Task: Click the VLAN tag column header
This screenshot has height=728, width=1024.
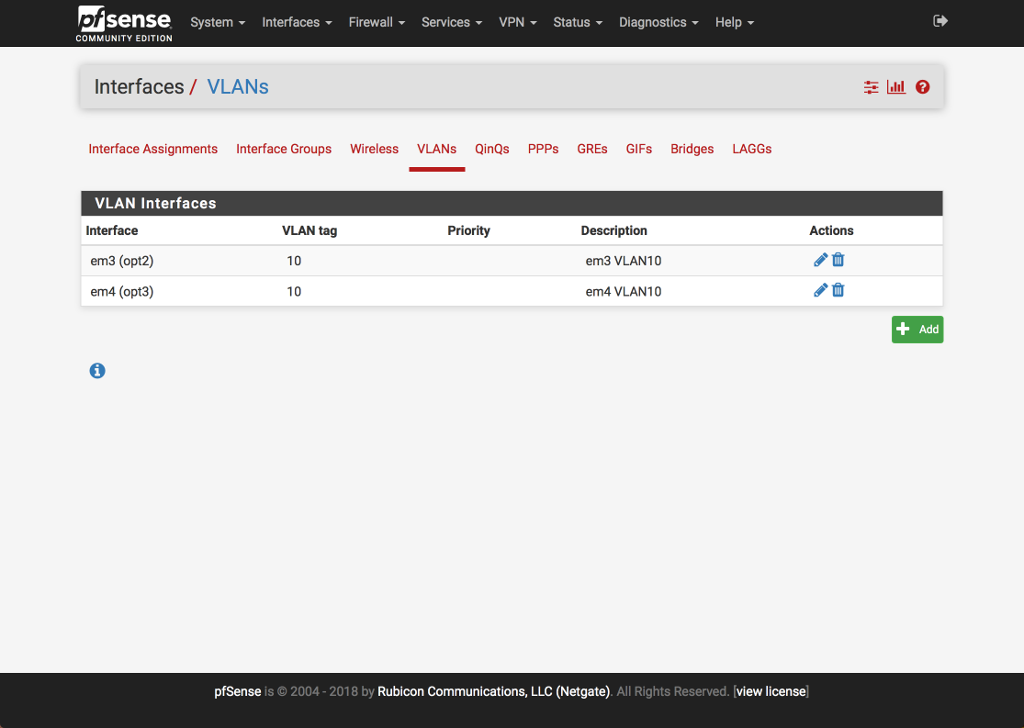Action: [x=310, y=230]
